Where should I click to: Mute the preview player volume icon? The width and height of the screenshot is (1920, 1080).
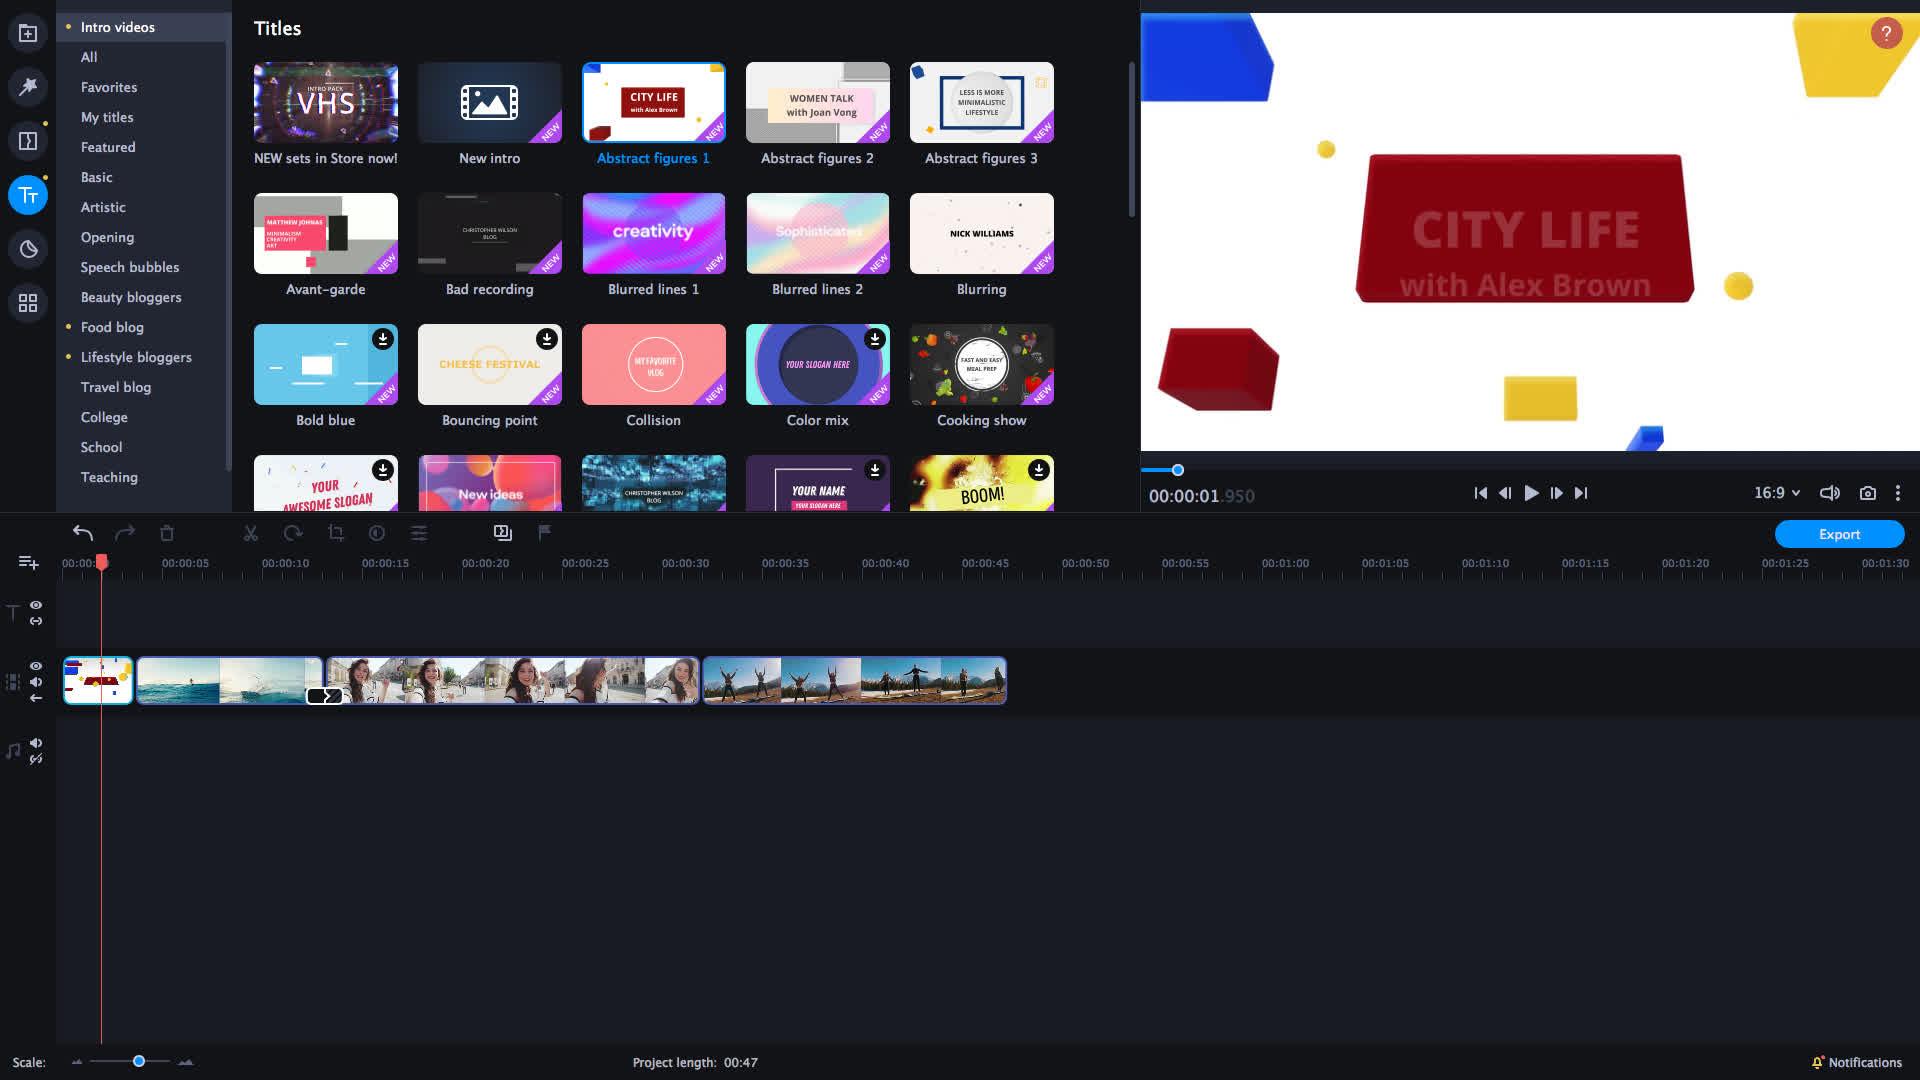coord(1828,492)
